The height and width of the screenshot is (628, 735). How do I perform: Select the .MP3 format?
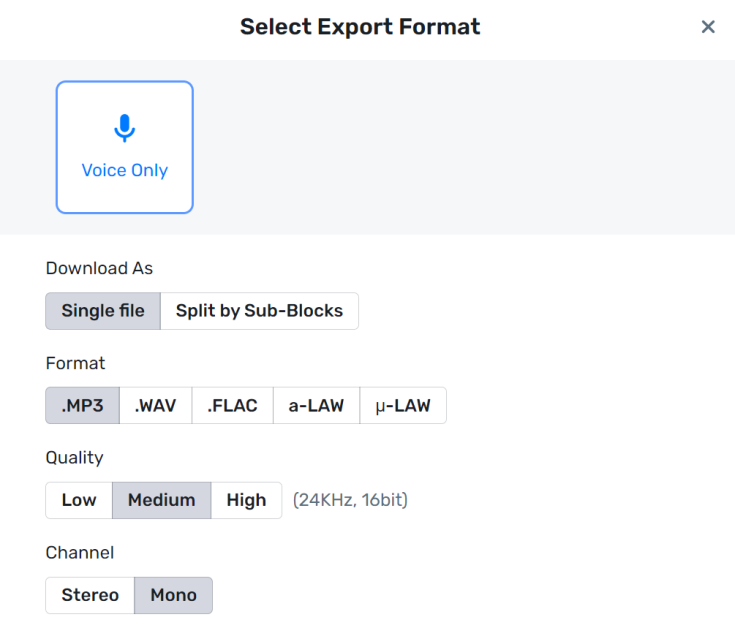coord(82,405)
